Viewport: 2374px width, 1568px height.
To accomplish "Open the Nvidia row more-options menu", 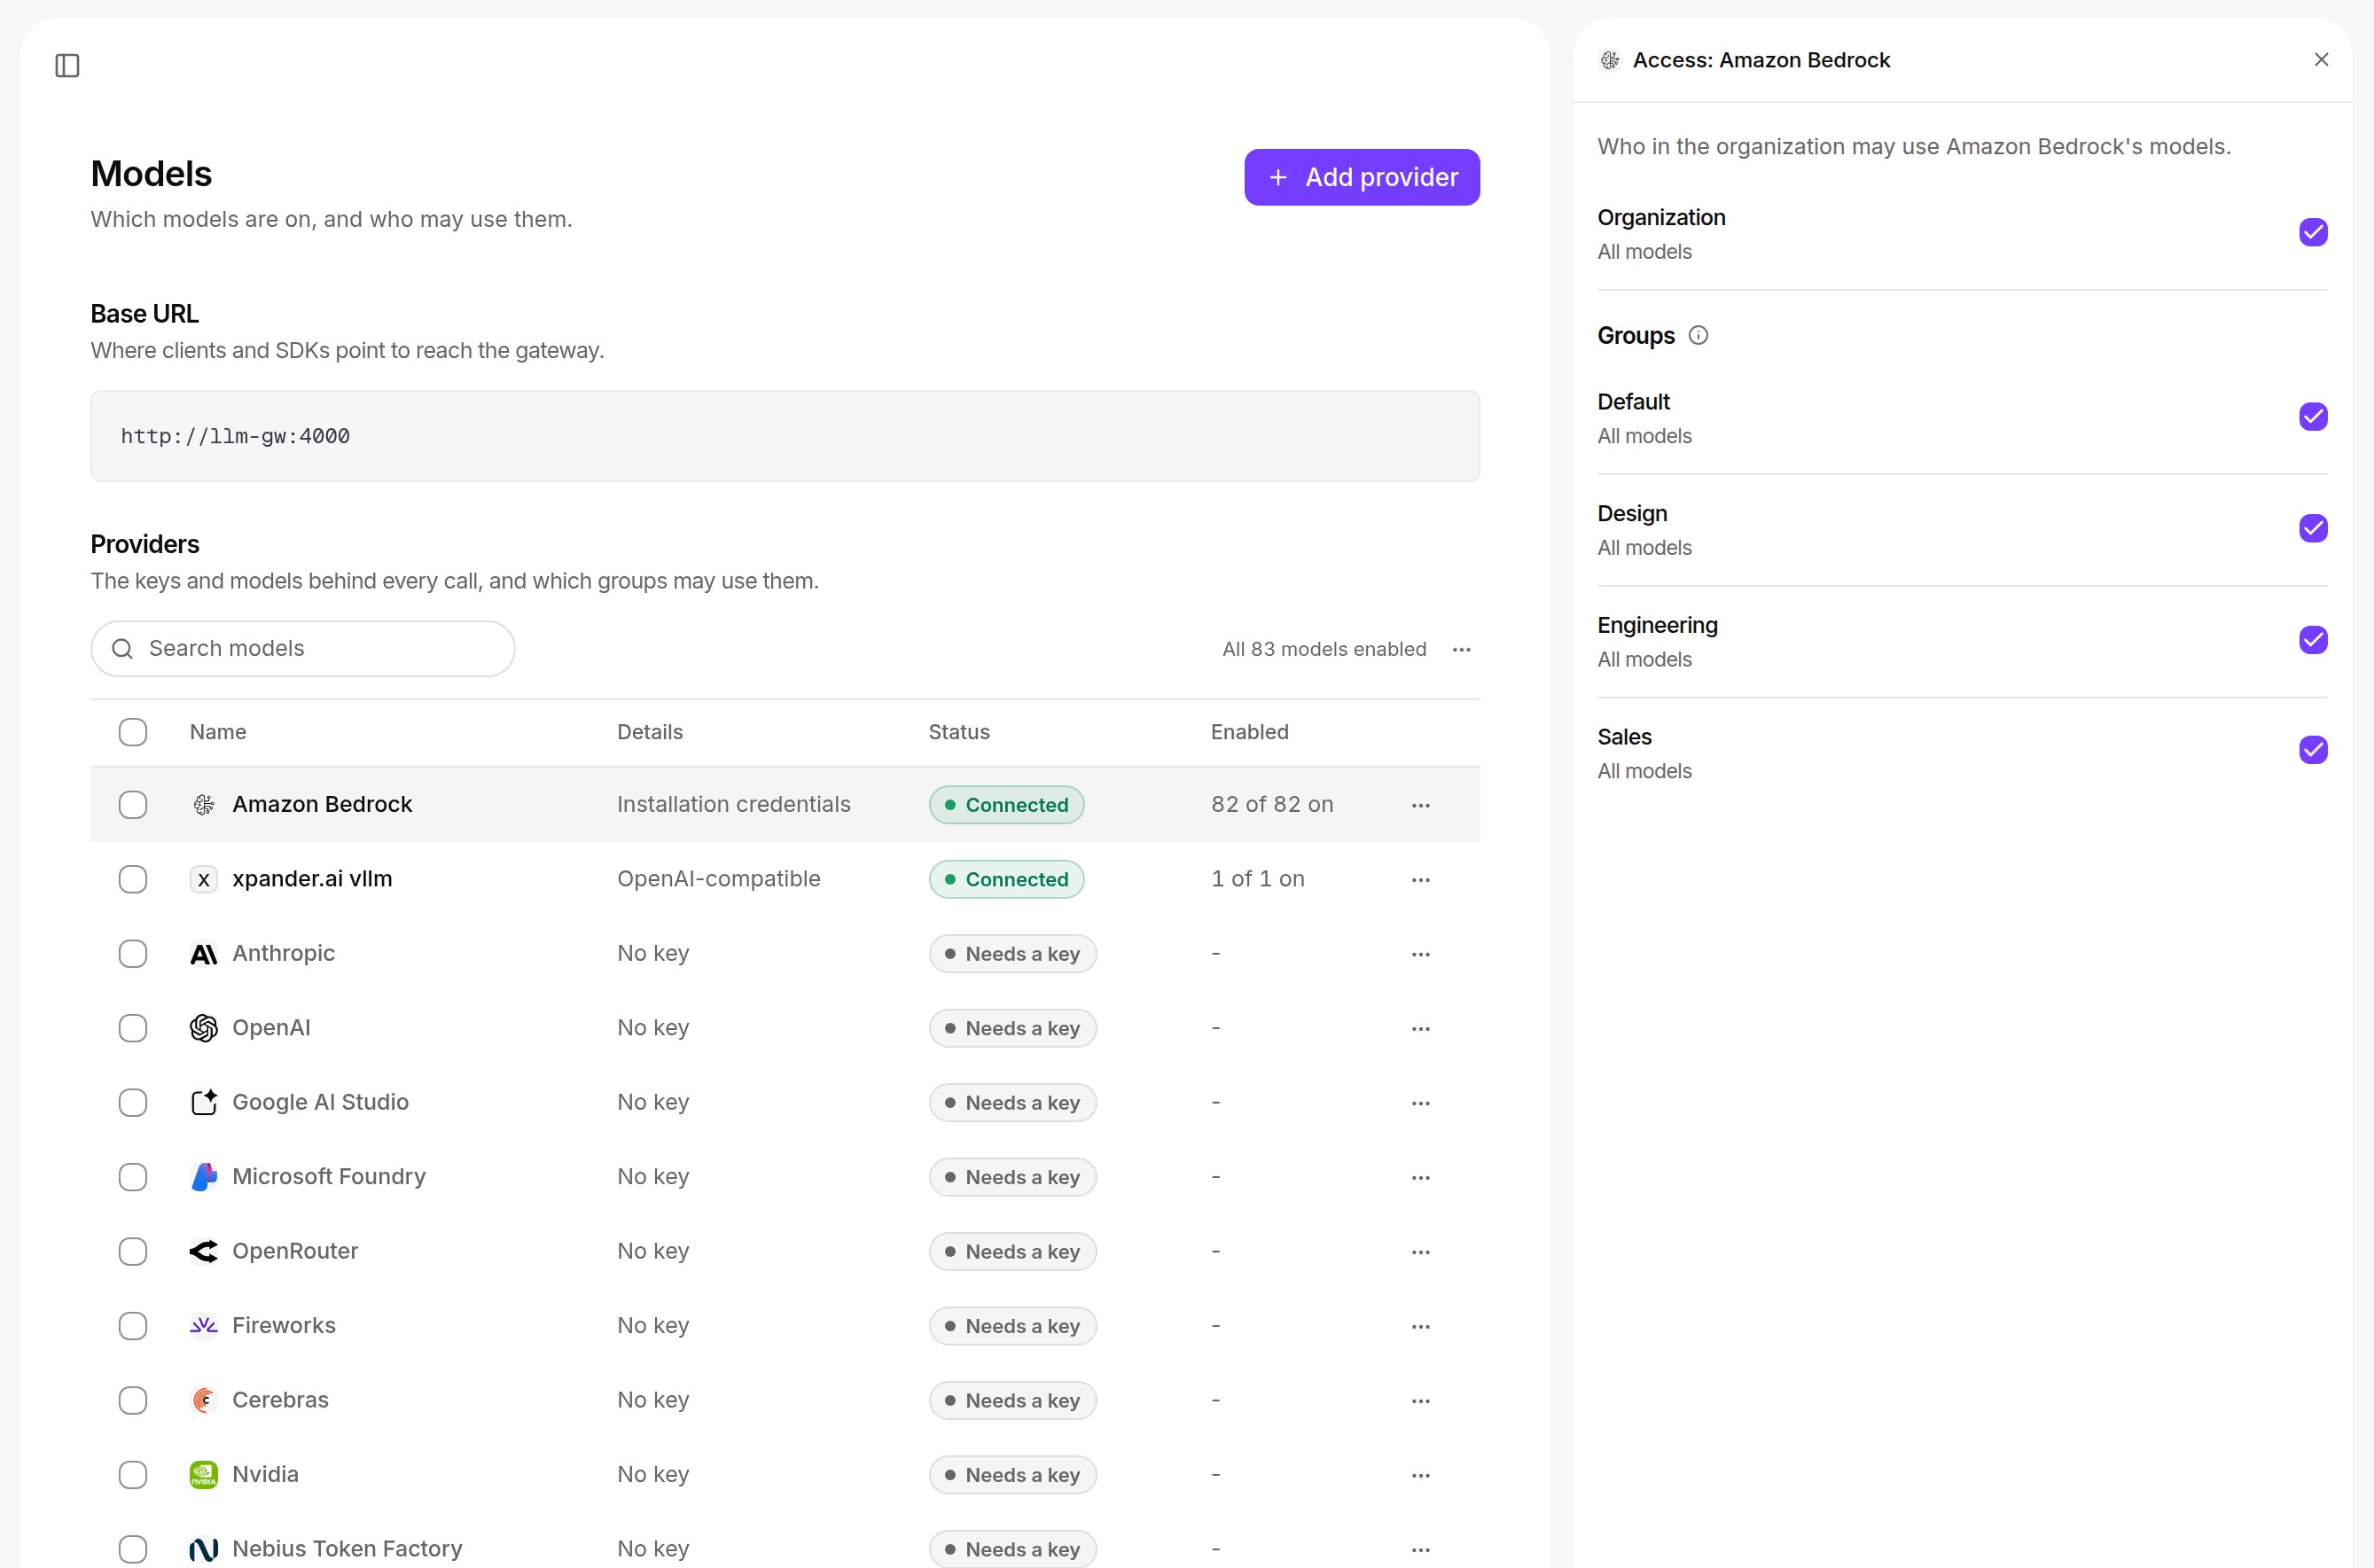I will click(x=1421, y=1476).
